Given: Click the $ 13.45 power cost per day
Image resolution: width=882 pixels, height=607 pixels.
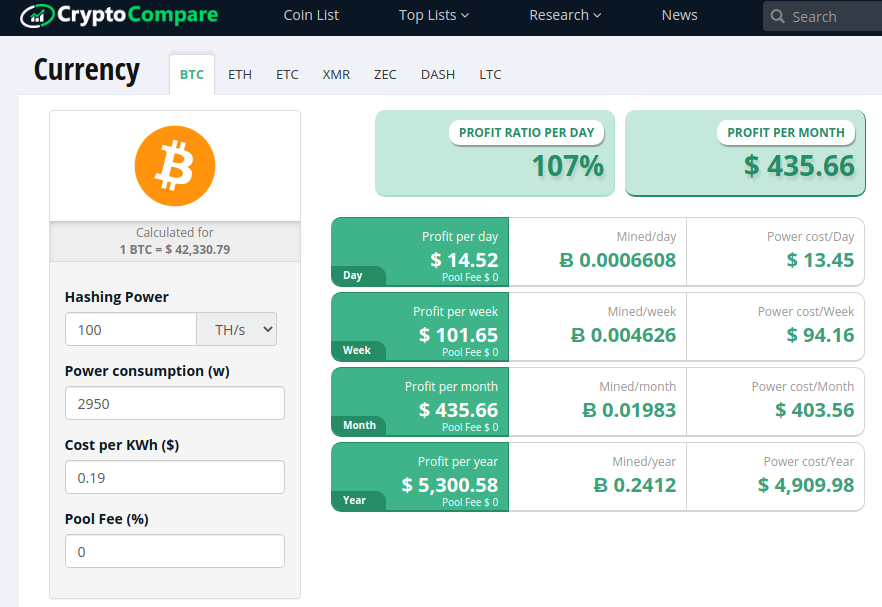Looking at the screenshot, I should click(820, 260).
